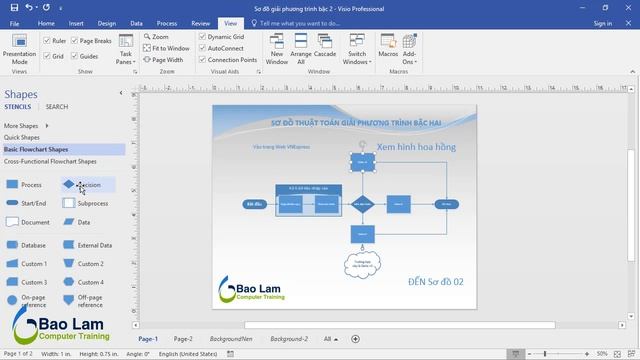Open the Switch Windows dropdown
The image size is (640, 360).
[357, 49]
